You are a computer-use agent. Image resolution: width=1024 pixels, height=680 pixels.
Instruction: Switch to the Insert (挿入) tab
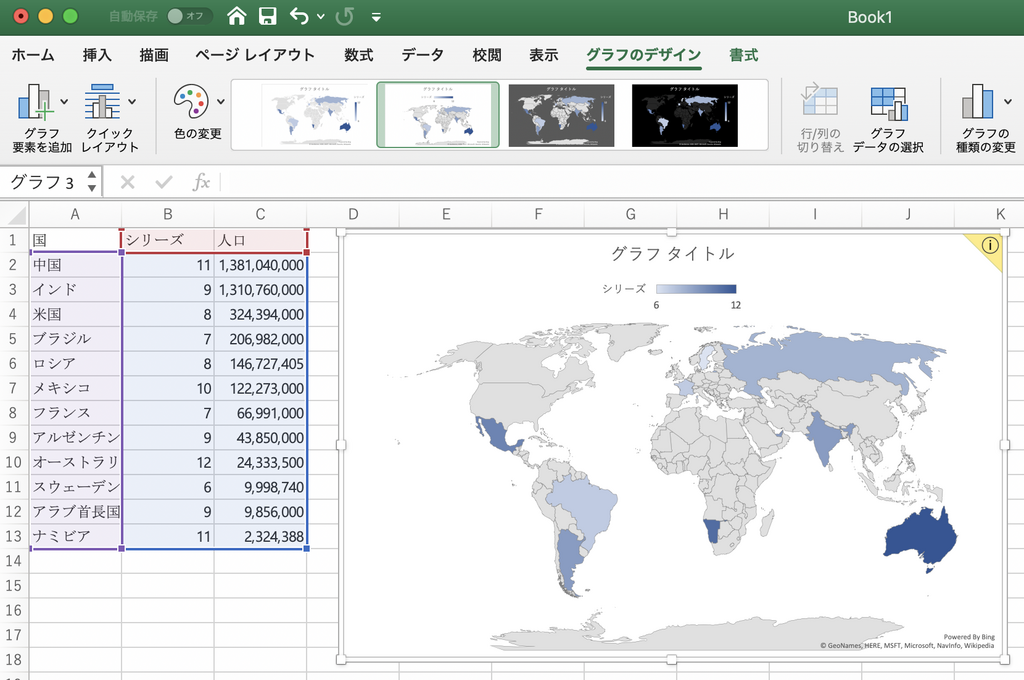97,55
